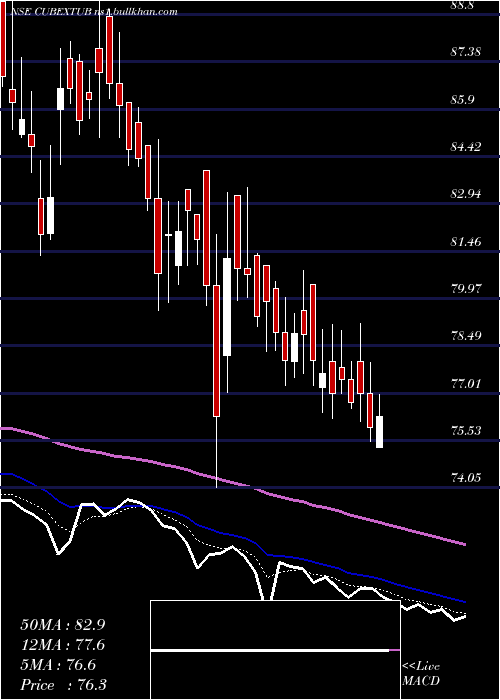Image resolution: width=500 pixels, height=700 pixels.
Task: Click the 85.9 price axis label
Action: pyautogui.click(x=462, y=100)
